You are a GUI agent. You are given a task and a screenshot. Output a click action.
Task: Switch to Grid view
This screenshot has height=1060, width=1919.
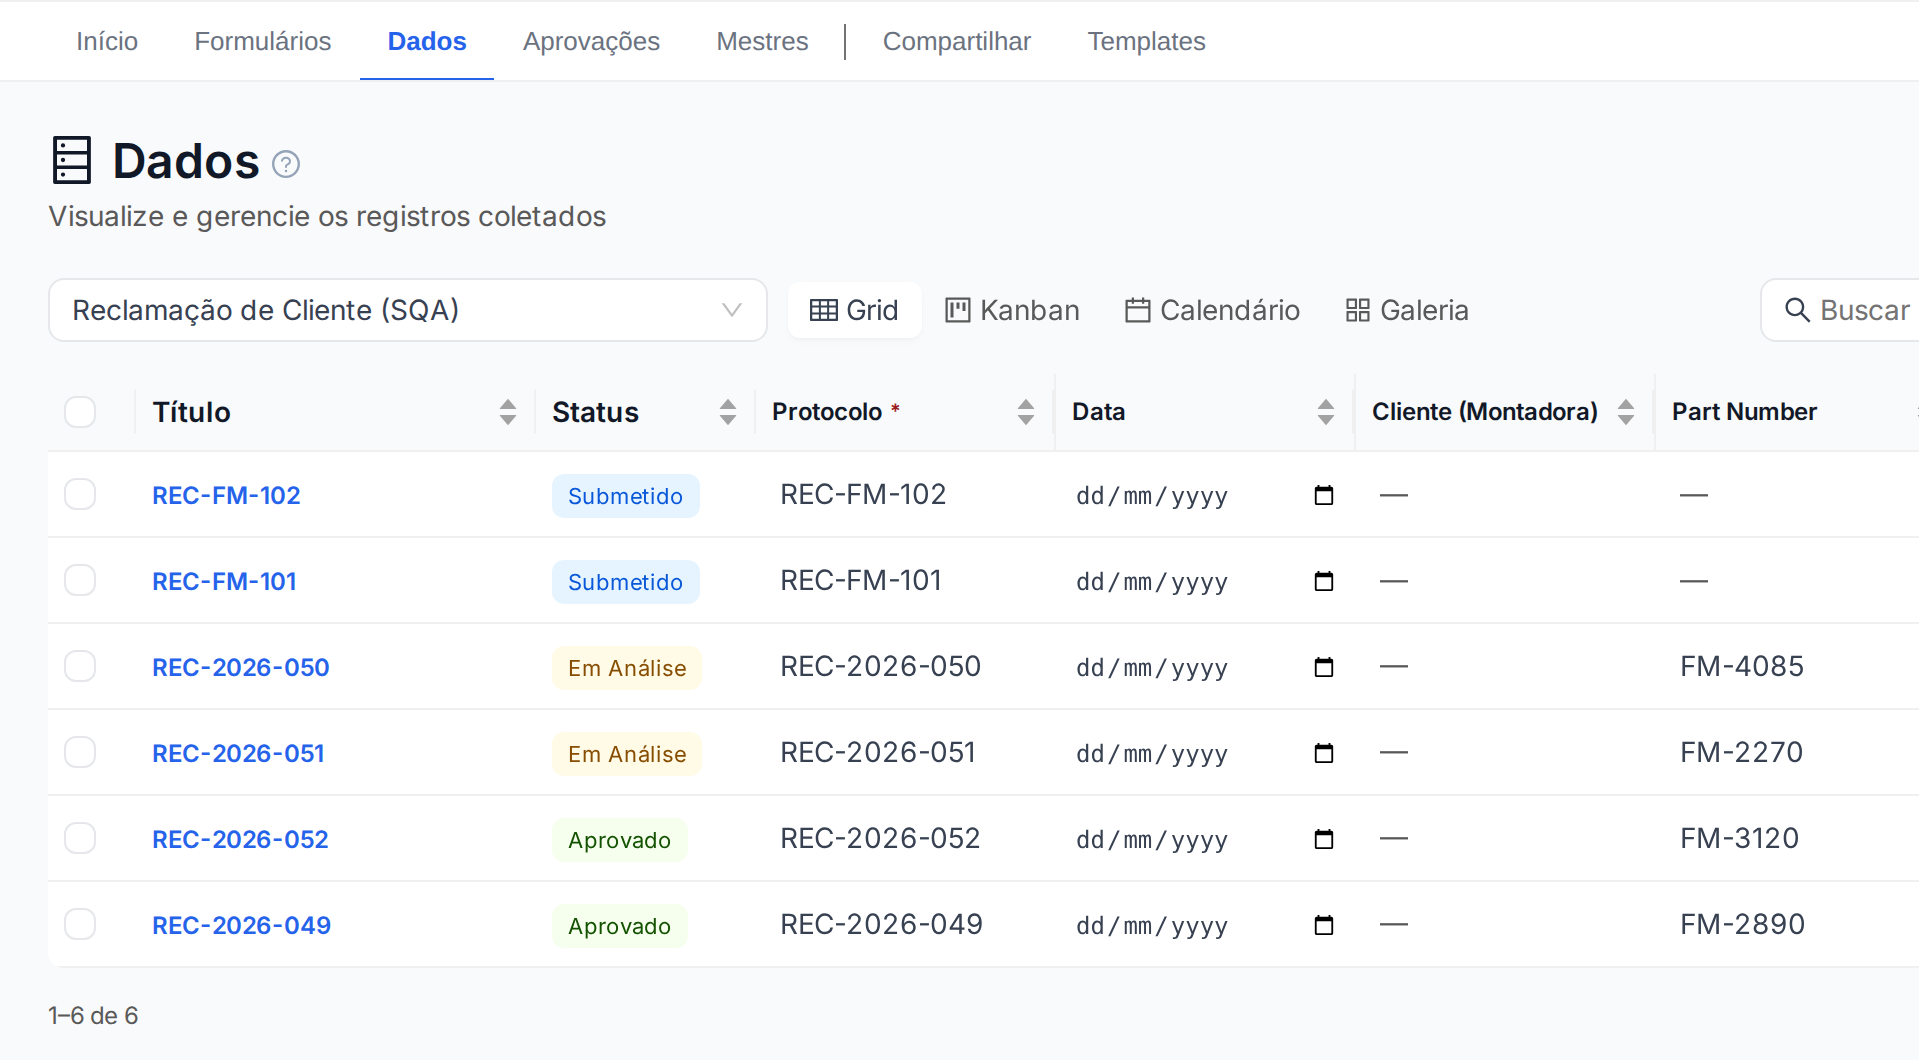pyautogui.click(x=855, y=310)
